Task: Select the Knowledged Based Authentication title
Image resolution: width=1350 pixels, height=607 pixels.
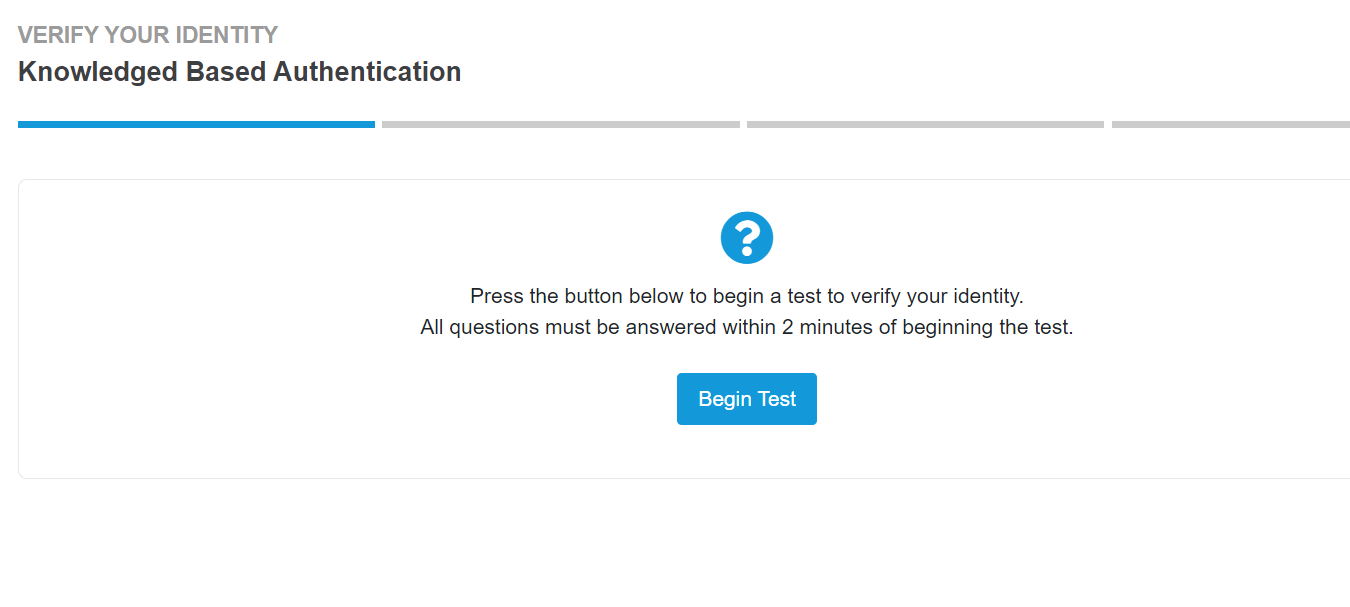Action: pos(239,71)
